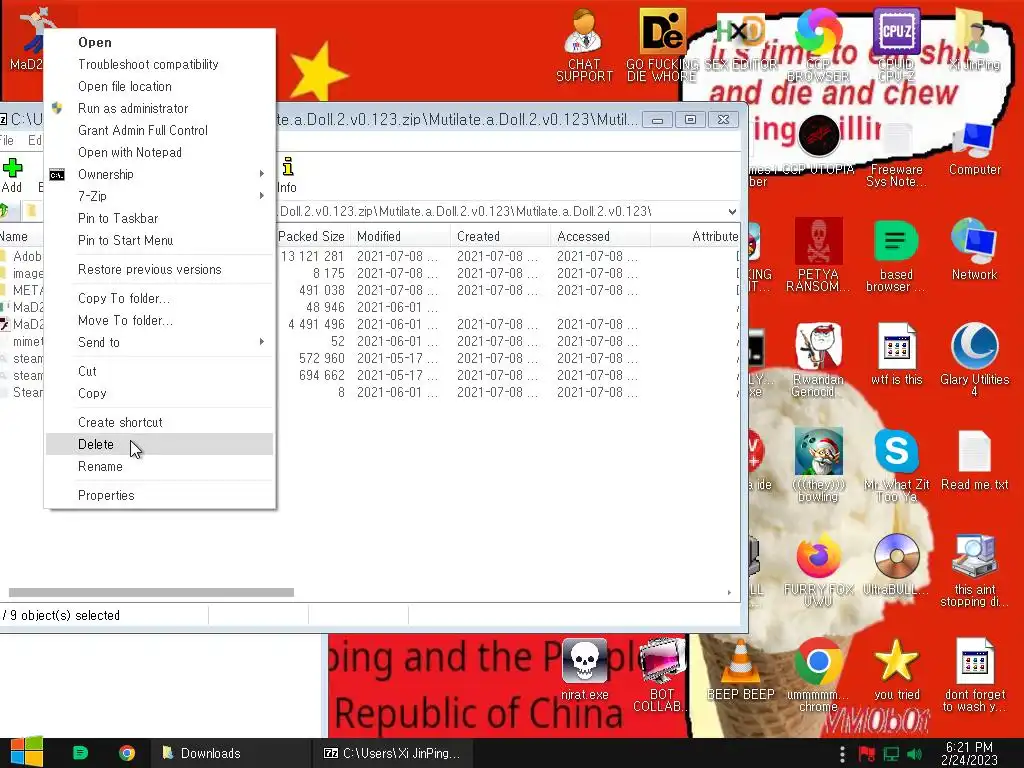Screen dimensions: 1024x768
Task: Open PETYA RANSOM desktop icon
Action: 818,255
